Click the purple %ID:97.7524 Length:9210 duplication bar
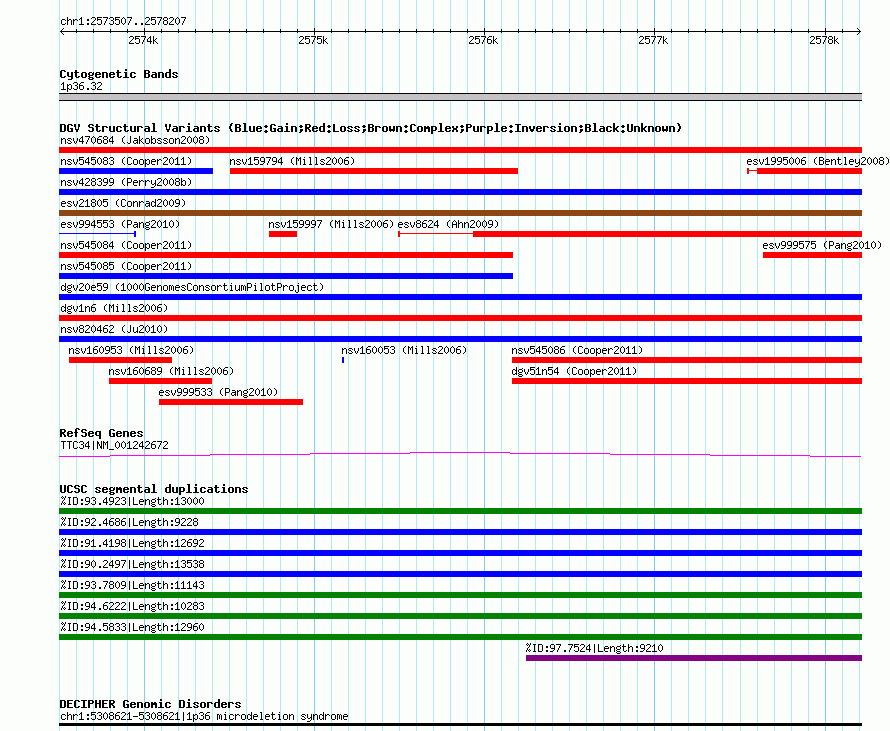This screenshot has height=731, width=890. (694, 658)
